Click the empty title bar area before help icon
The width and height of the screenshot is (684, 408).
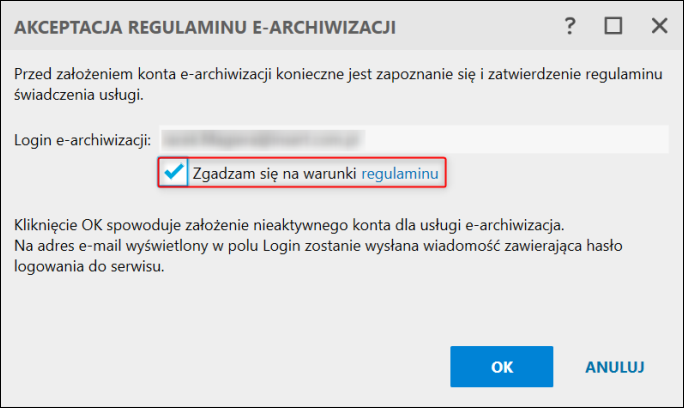point(480,28)
